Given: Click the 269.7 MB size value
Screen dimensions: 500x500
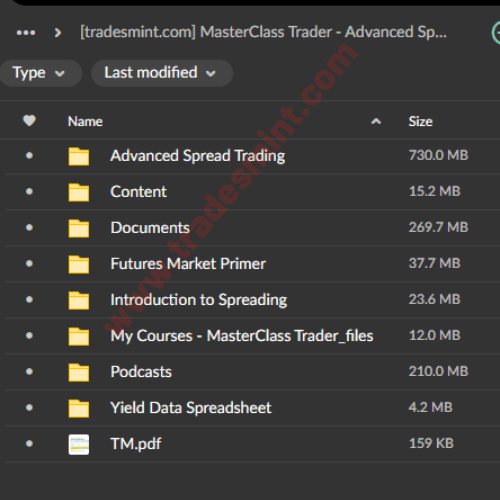Looking at the screenshot, I should tap(438, 227).
